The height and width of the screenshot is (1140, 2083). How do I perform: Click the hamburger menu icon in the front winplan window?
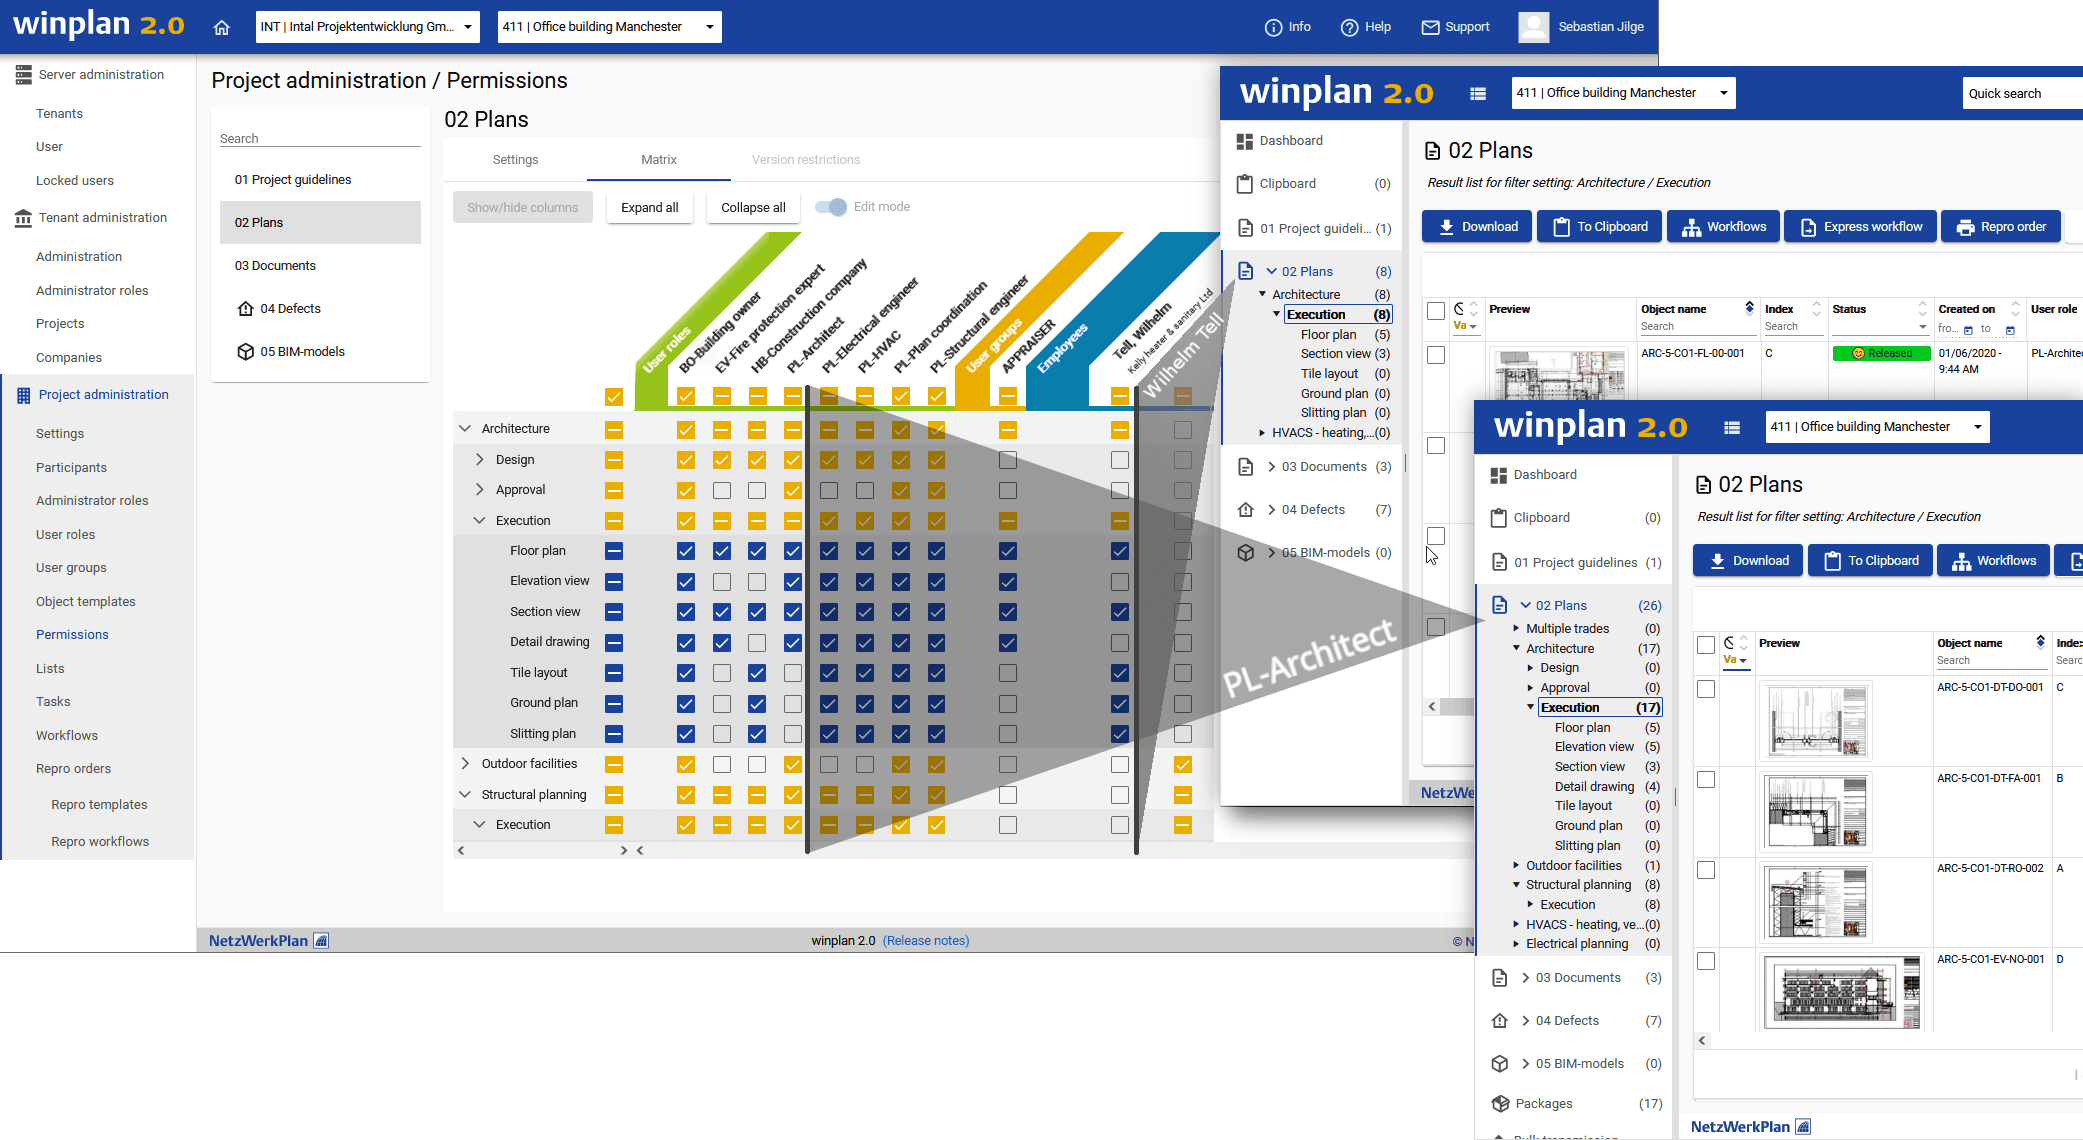tap(1732, 427)
